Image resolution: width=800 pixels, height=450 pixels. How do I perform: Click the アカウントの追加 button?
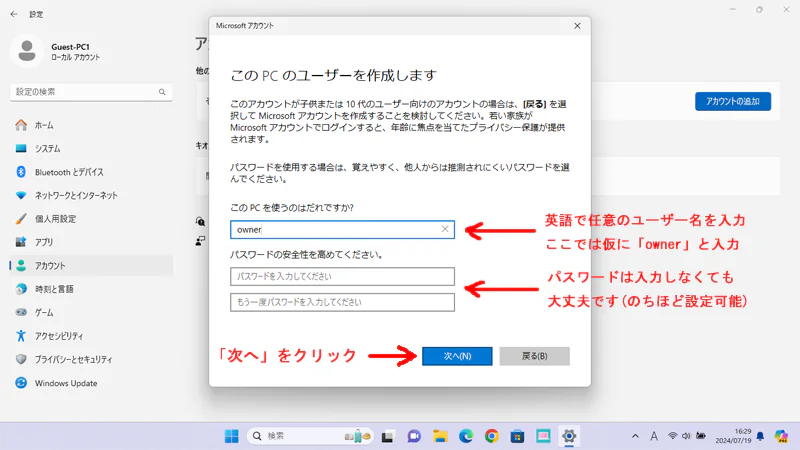click(733, 102)
